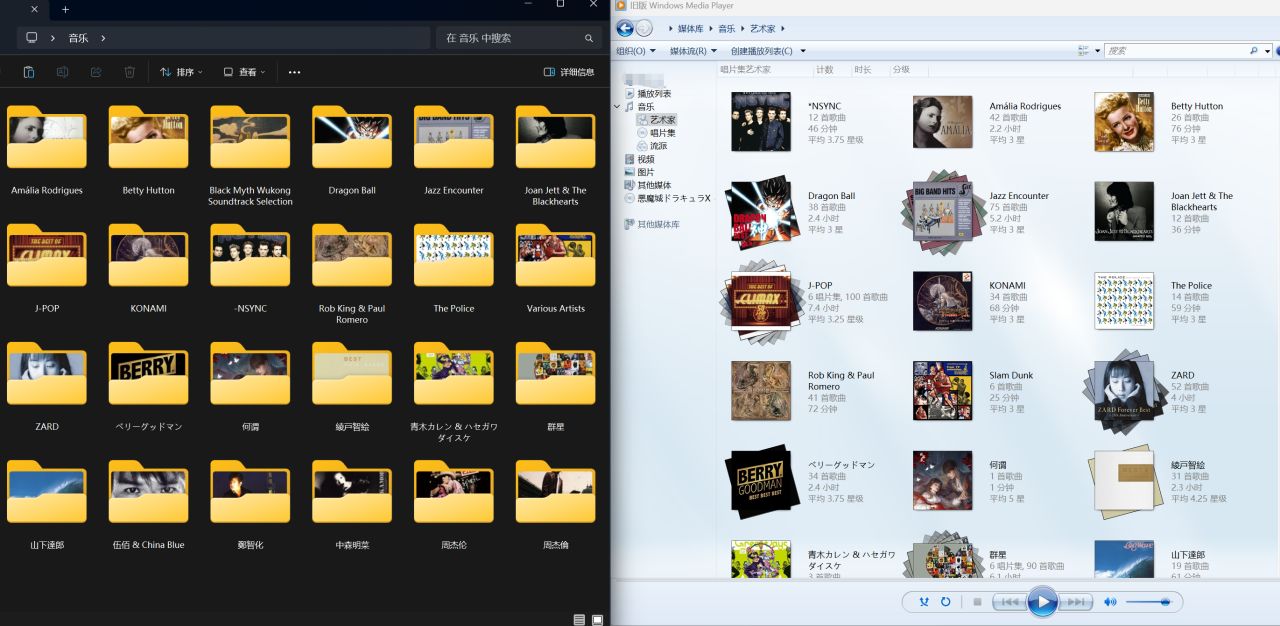Image resolution: width=1280 pixels, height=626 pixels.
Task: Switch Explorer to details list view
Action: (580, 620)
